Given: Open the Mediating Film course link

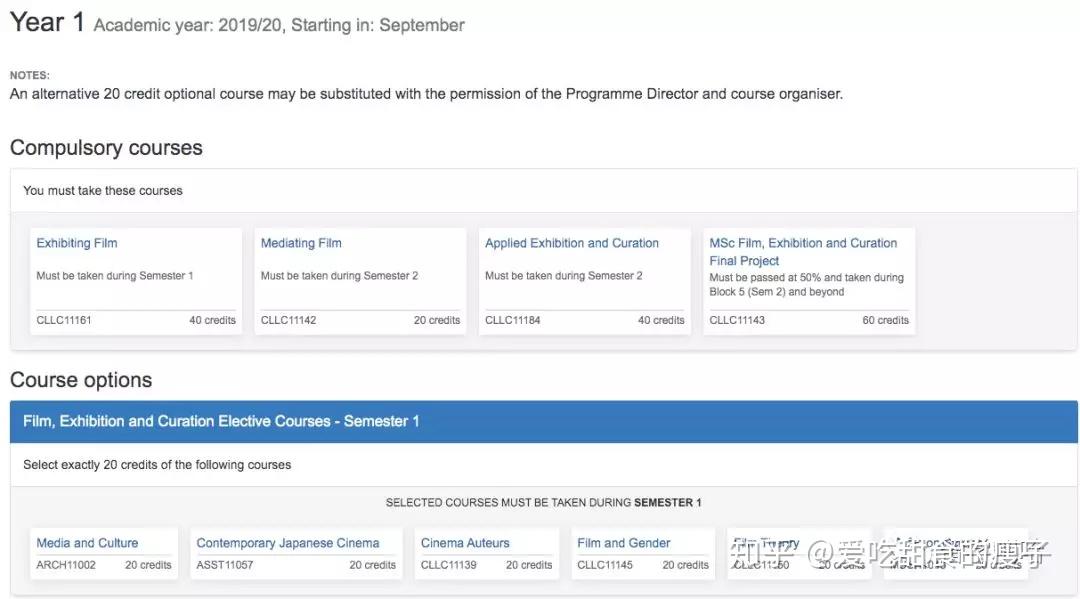Looking at the screenshot, I should 301,243.
